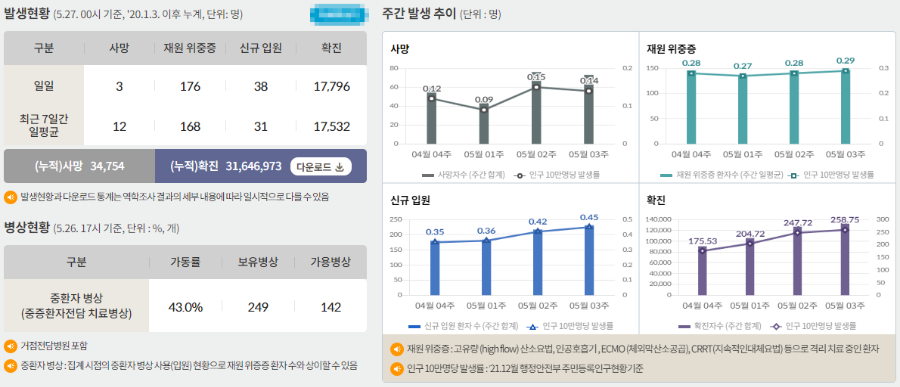Click speaker icon beside 중환자 병상 집계 note
Viewport: 900px width, 387px height.
click(x=10, y=365)
